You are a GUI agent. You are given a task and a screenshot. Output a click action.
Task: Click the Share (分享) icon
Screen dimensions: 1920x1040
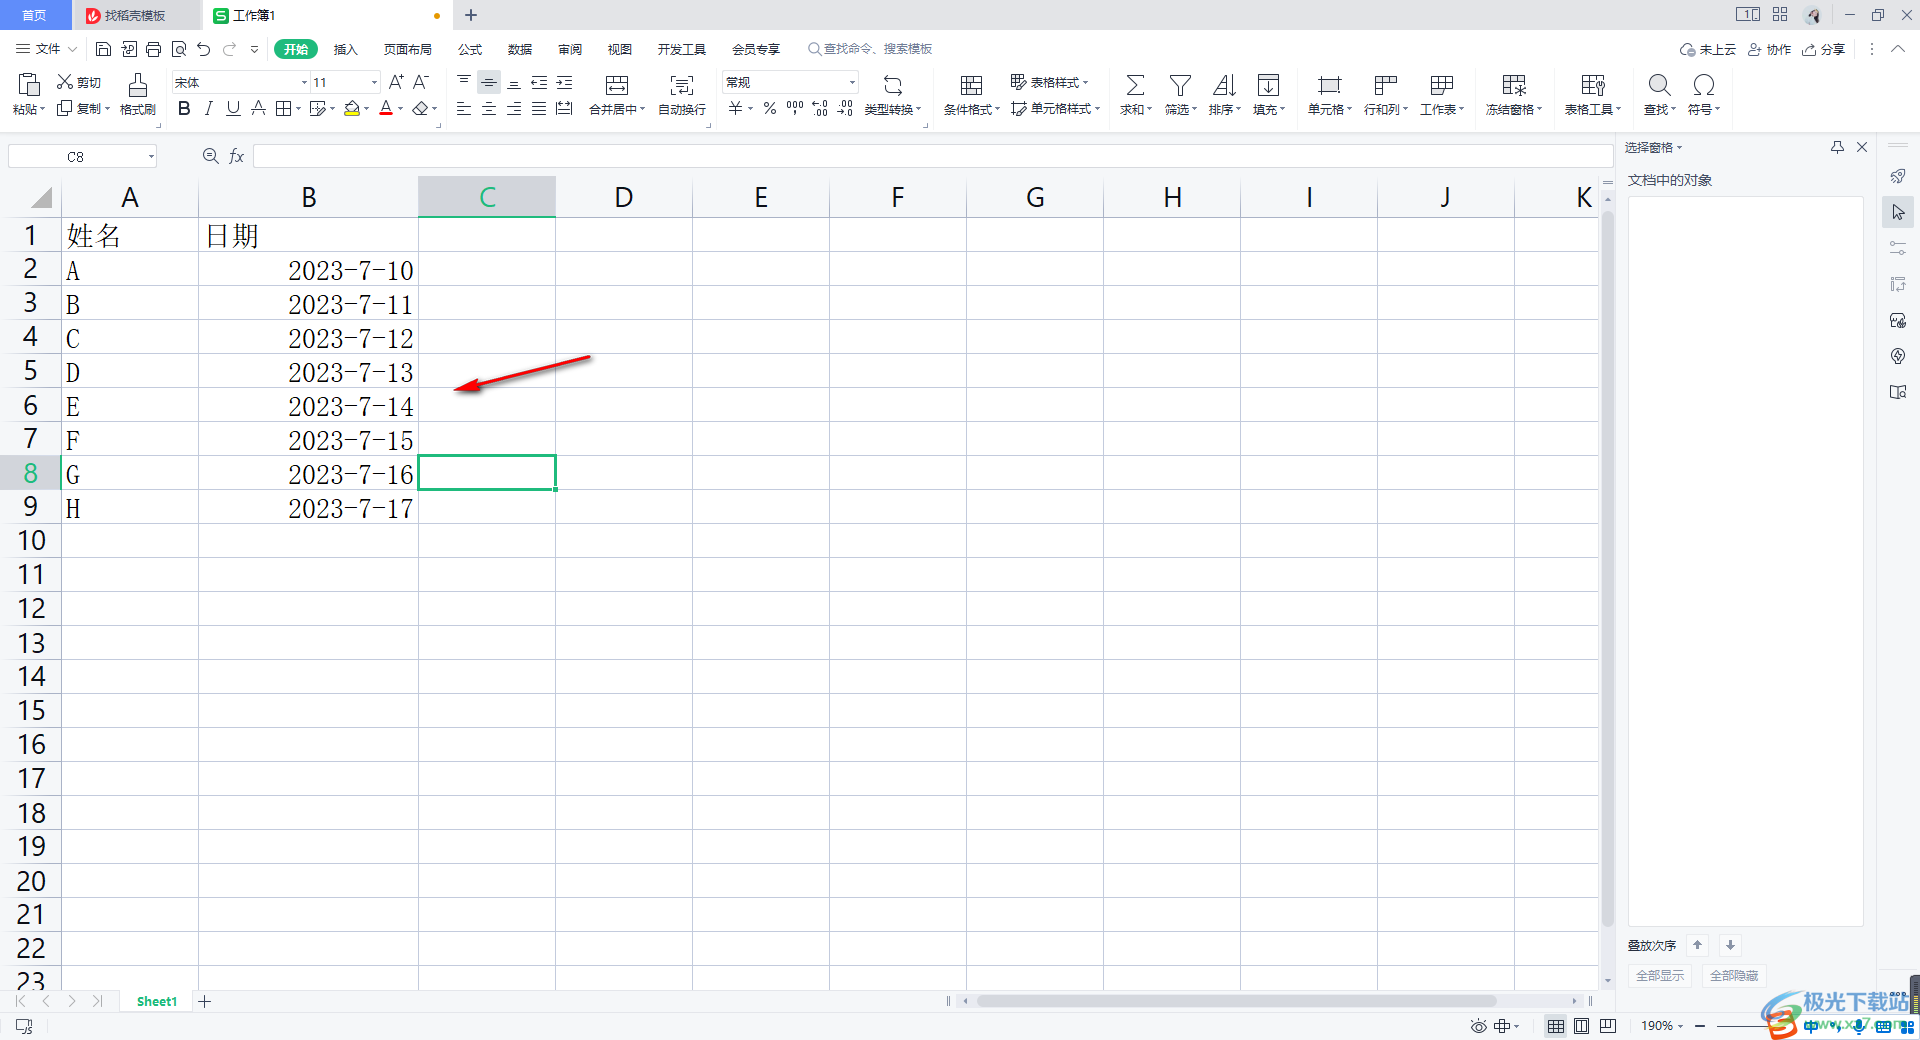point(1824,49)
